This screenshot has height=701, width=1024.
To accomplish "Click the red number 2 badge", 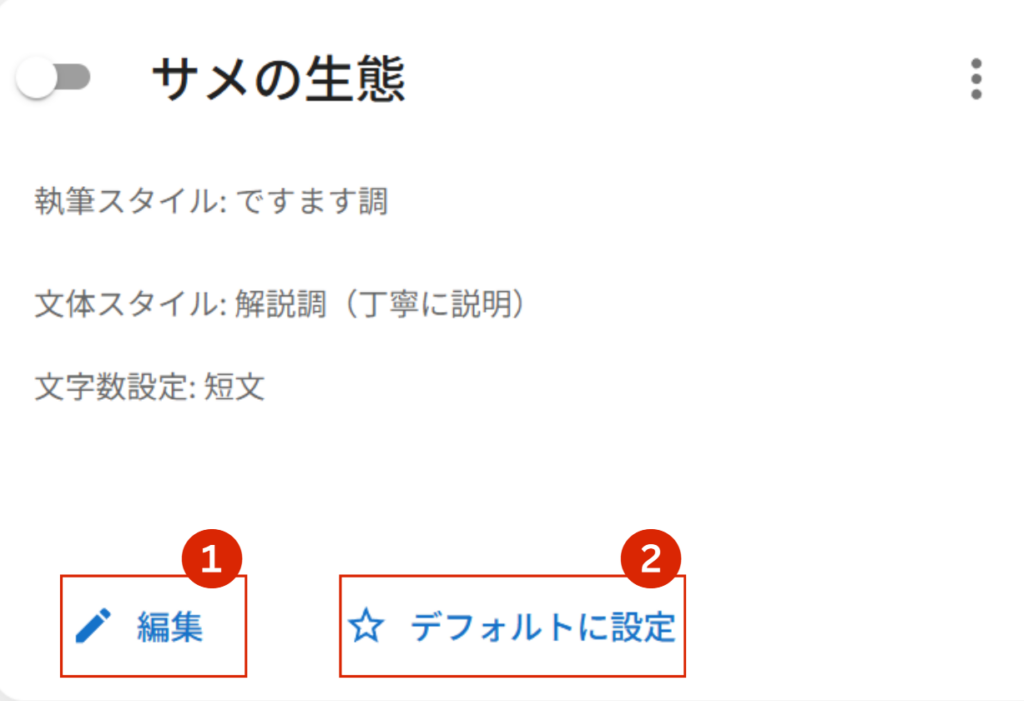I will [x=650, y=559].
